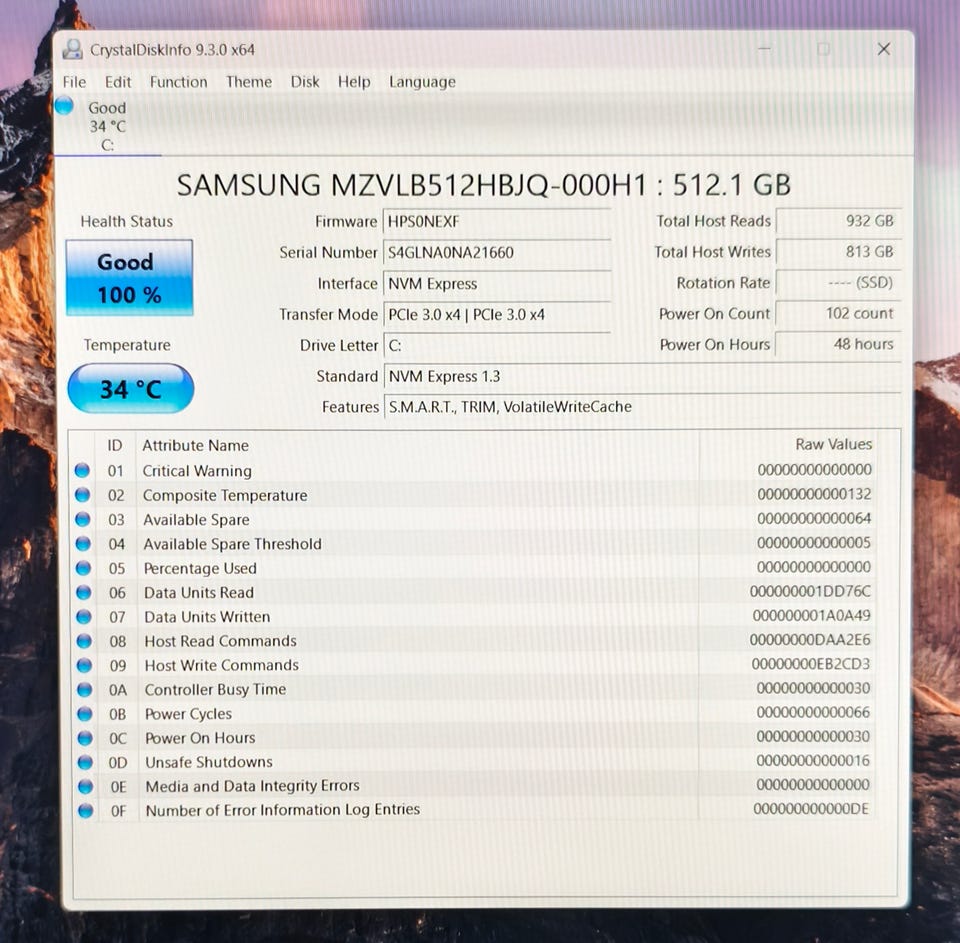Click raw value 00000000DAA2E6
Screen dimensions: 960x943
(809, 640)
